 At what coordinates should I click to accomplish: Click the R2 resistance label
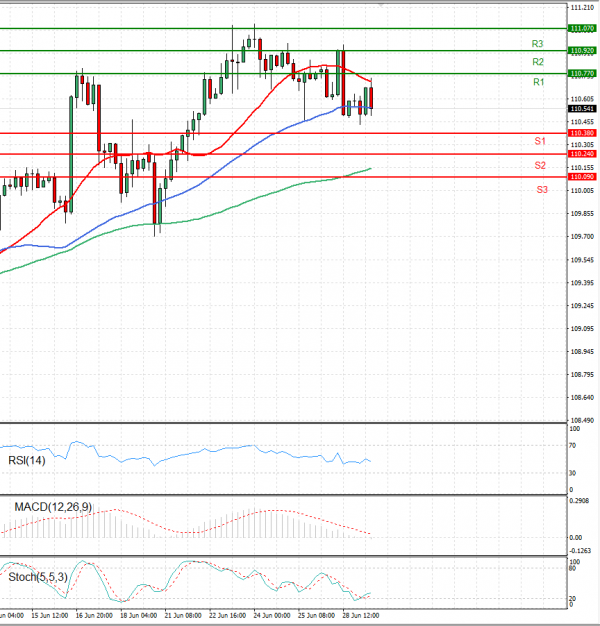(538, 62)
